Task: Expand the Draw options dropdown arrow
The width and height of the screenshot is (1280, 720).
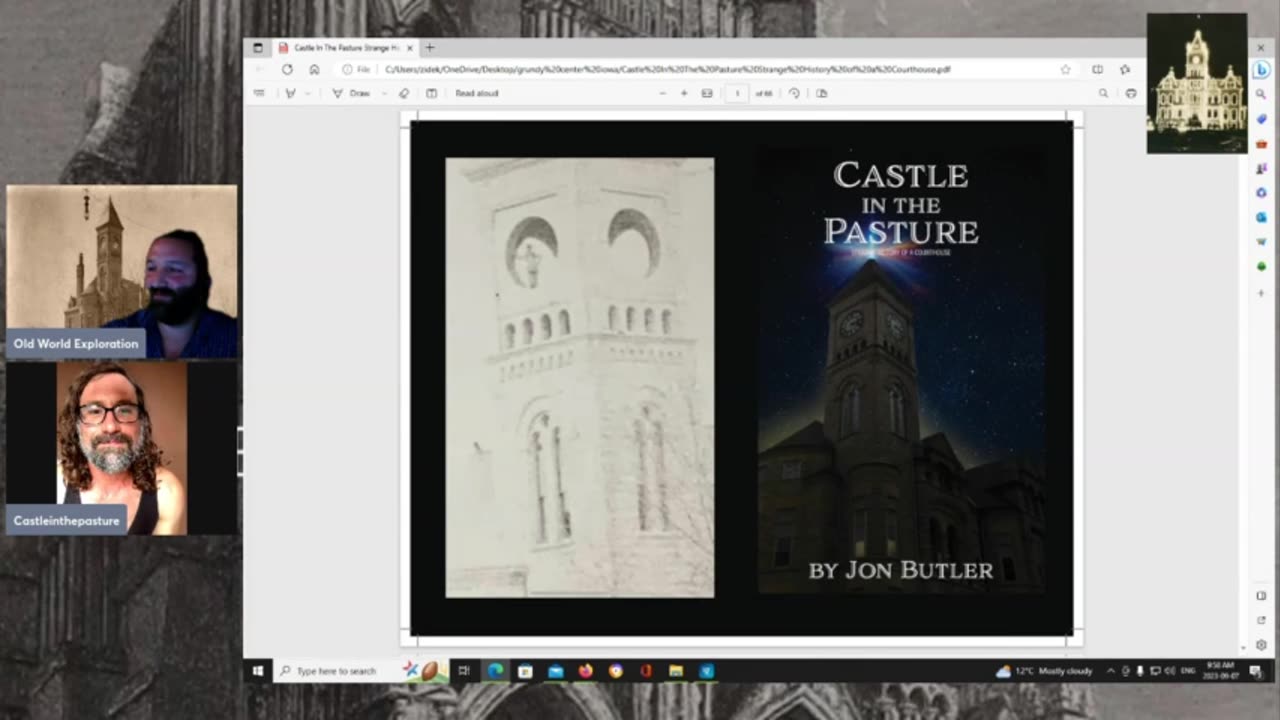Action: [384, 93]
